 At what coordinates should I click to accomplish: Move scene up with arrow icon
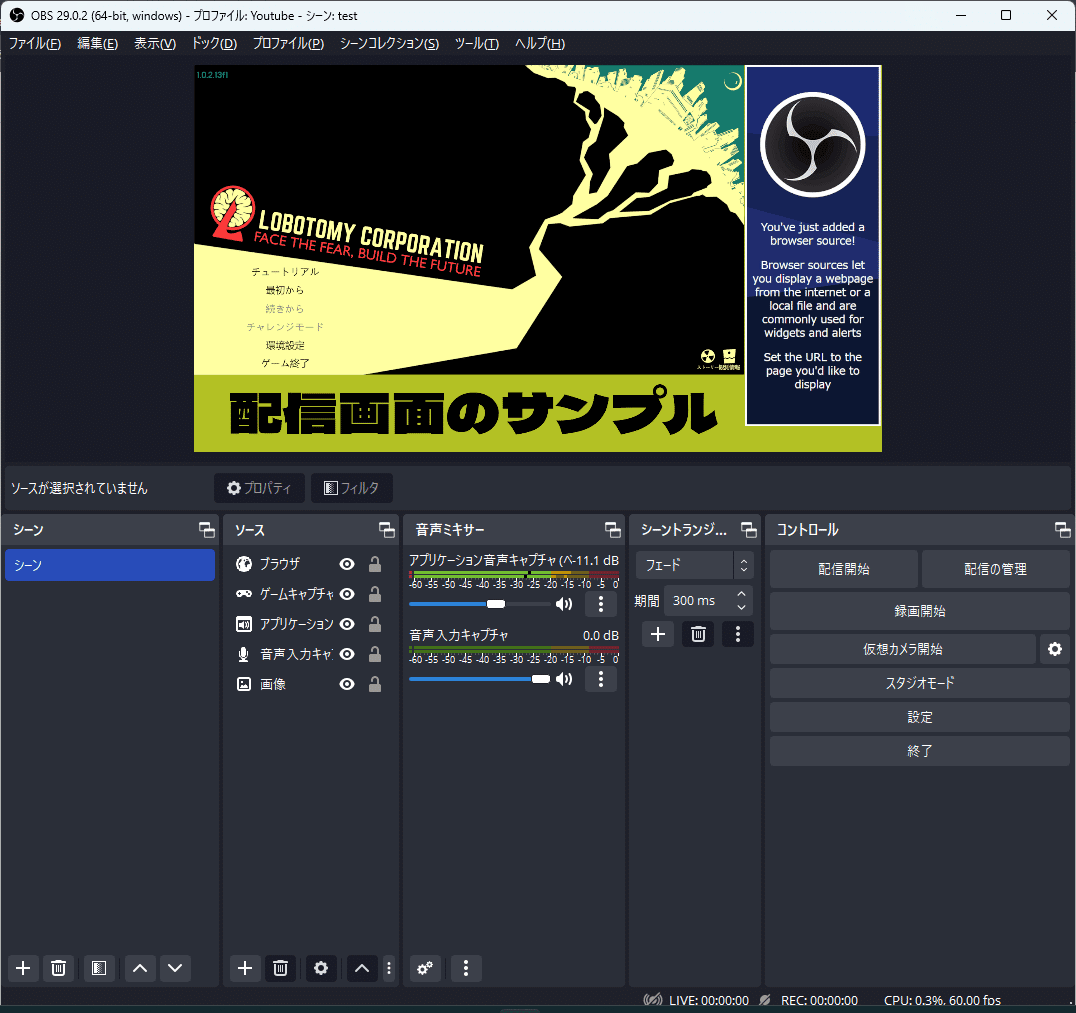140,968
